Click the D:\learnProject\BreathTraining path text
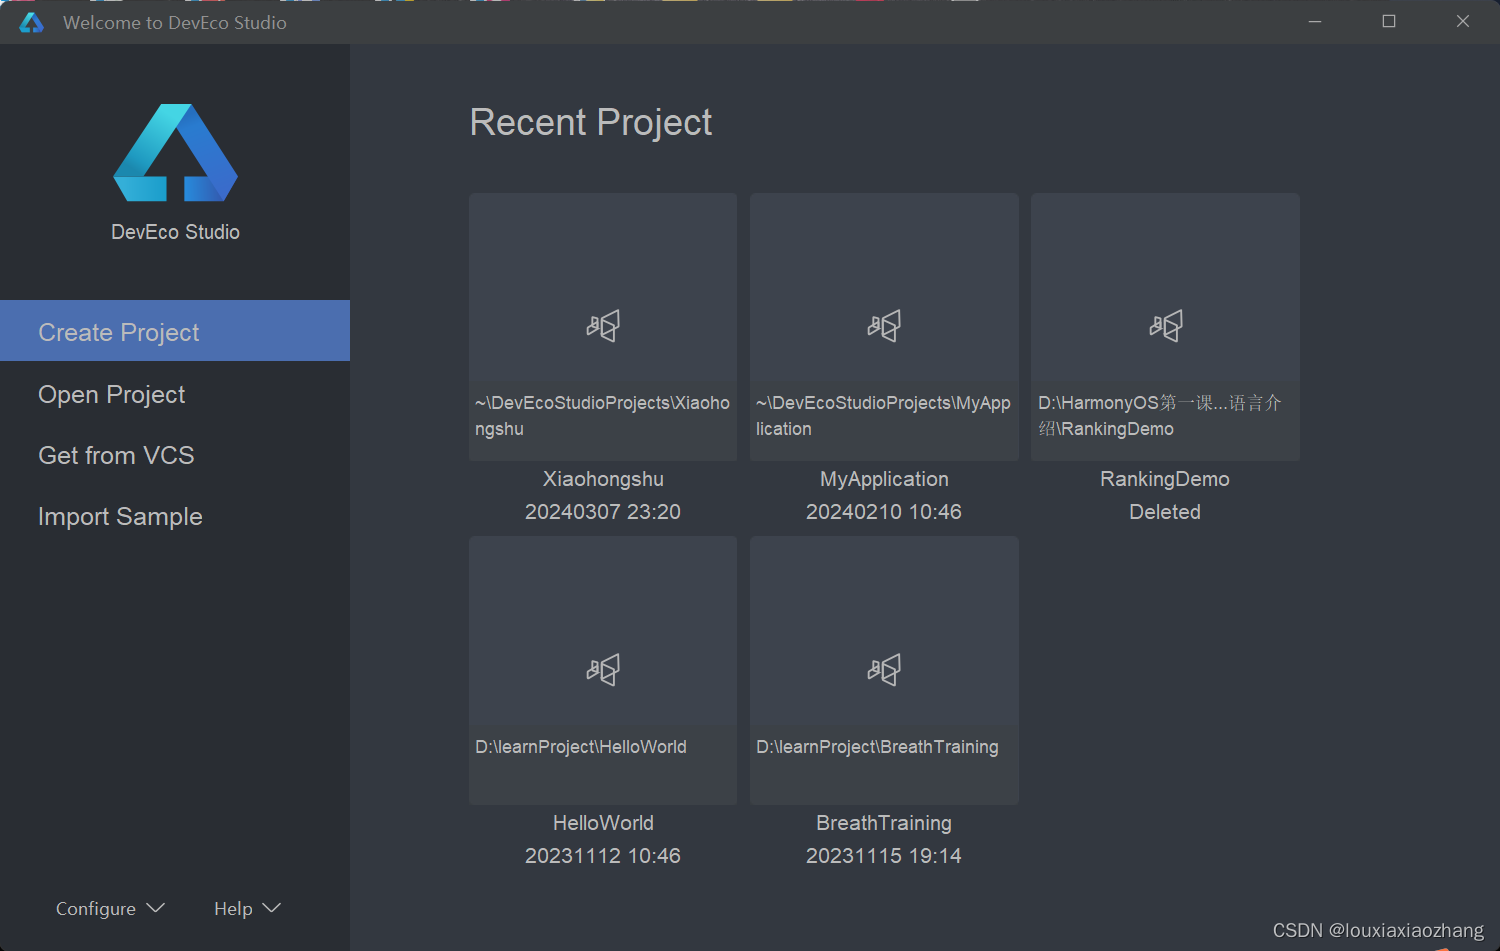 point(877,747)
